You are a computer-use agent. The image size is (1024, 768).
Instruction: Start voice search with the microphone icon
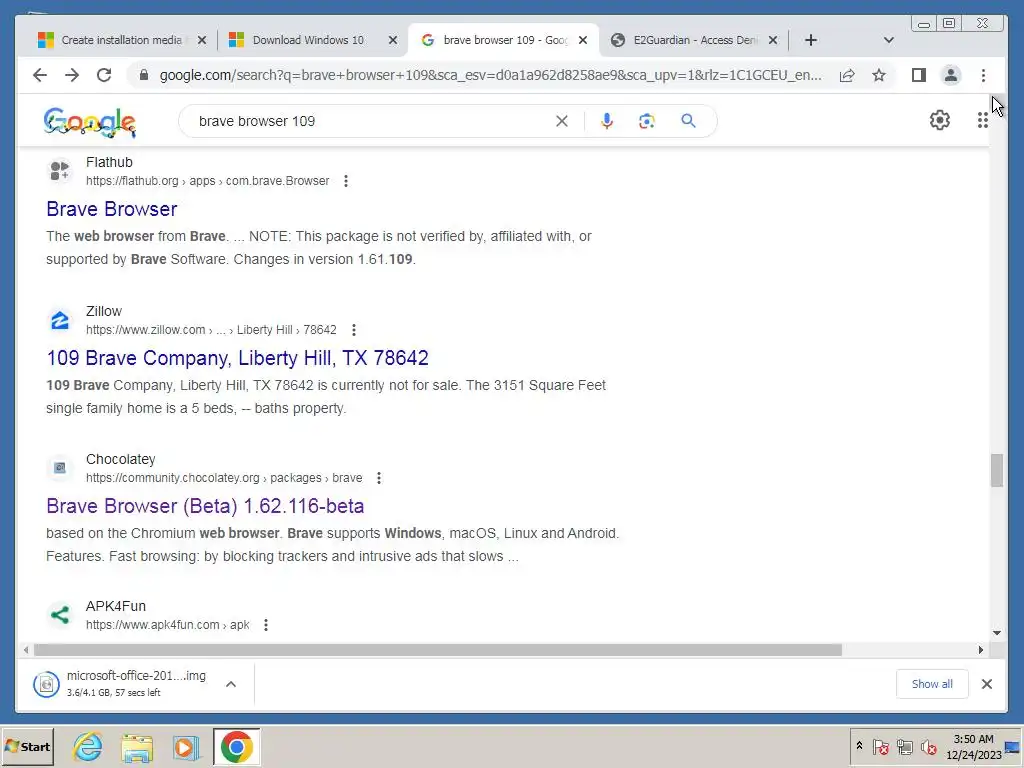point(607,121)
